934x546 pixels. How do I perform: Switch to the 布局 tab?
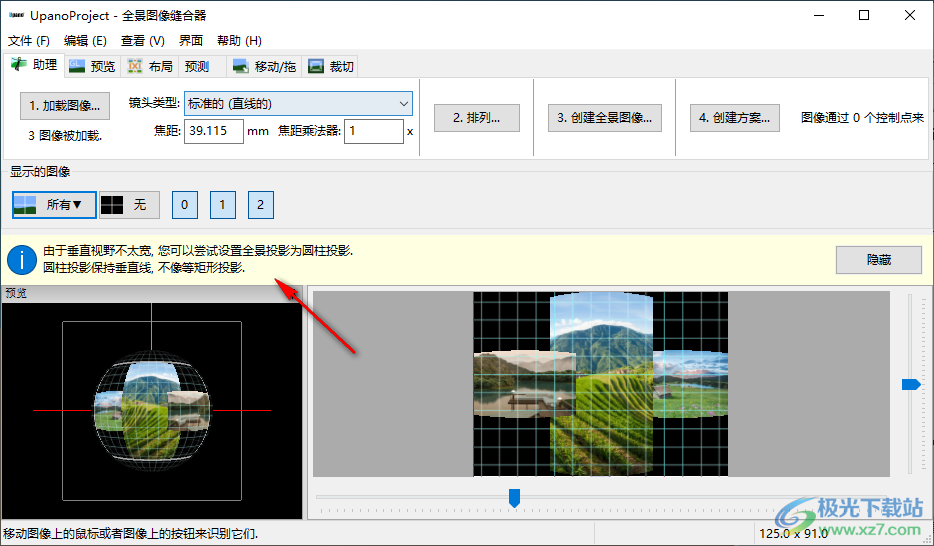pyautogui.click(x=150, y=66)
